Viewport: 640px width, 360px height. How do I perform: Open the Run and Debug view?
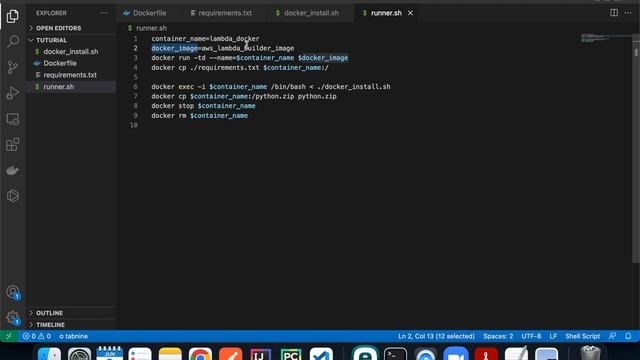pos(13,93)
